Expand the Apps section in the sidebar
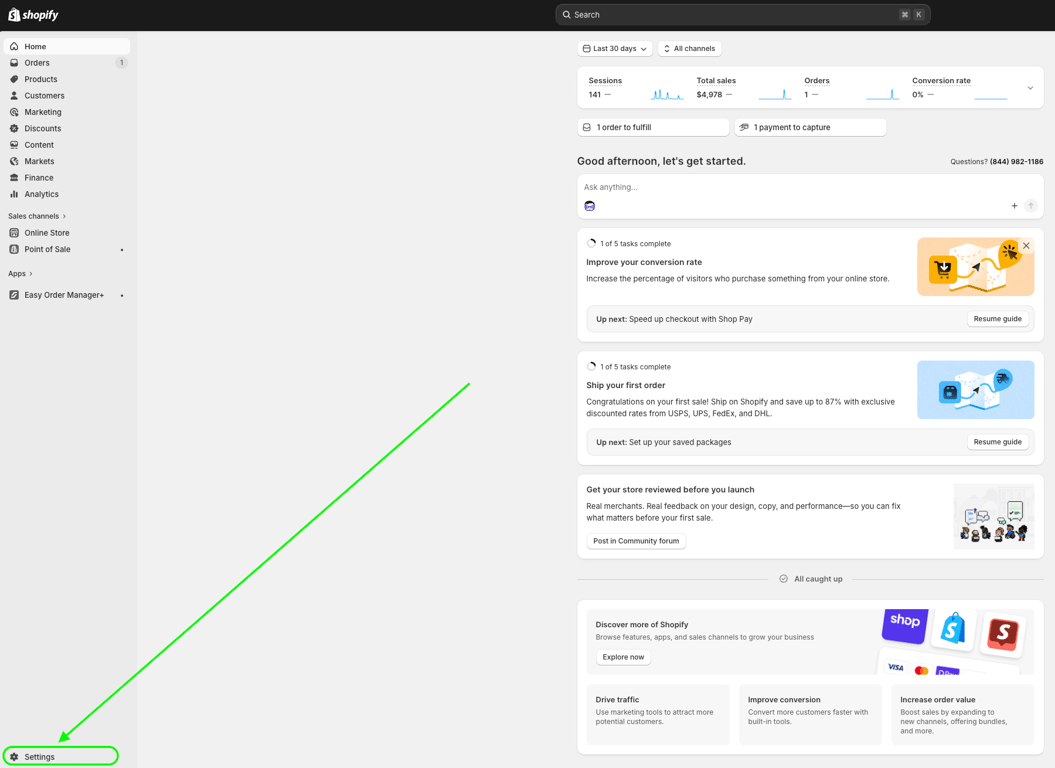 click(x=20, y=273)
